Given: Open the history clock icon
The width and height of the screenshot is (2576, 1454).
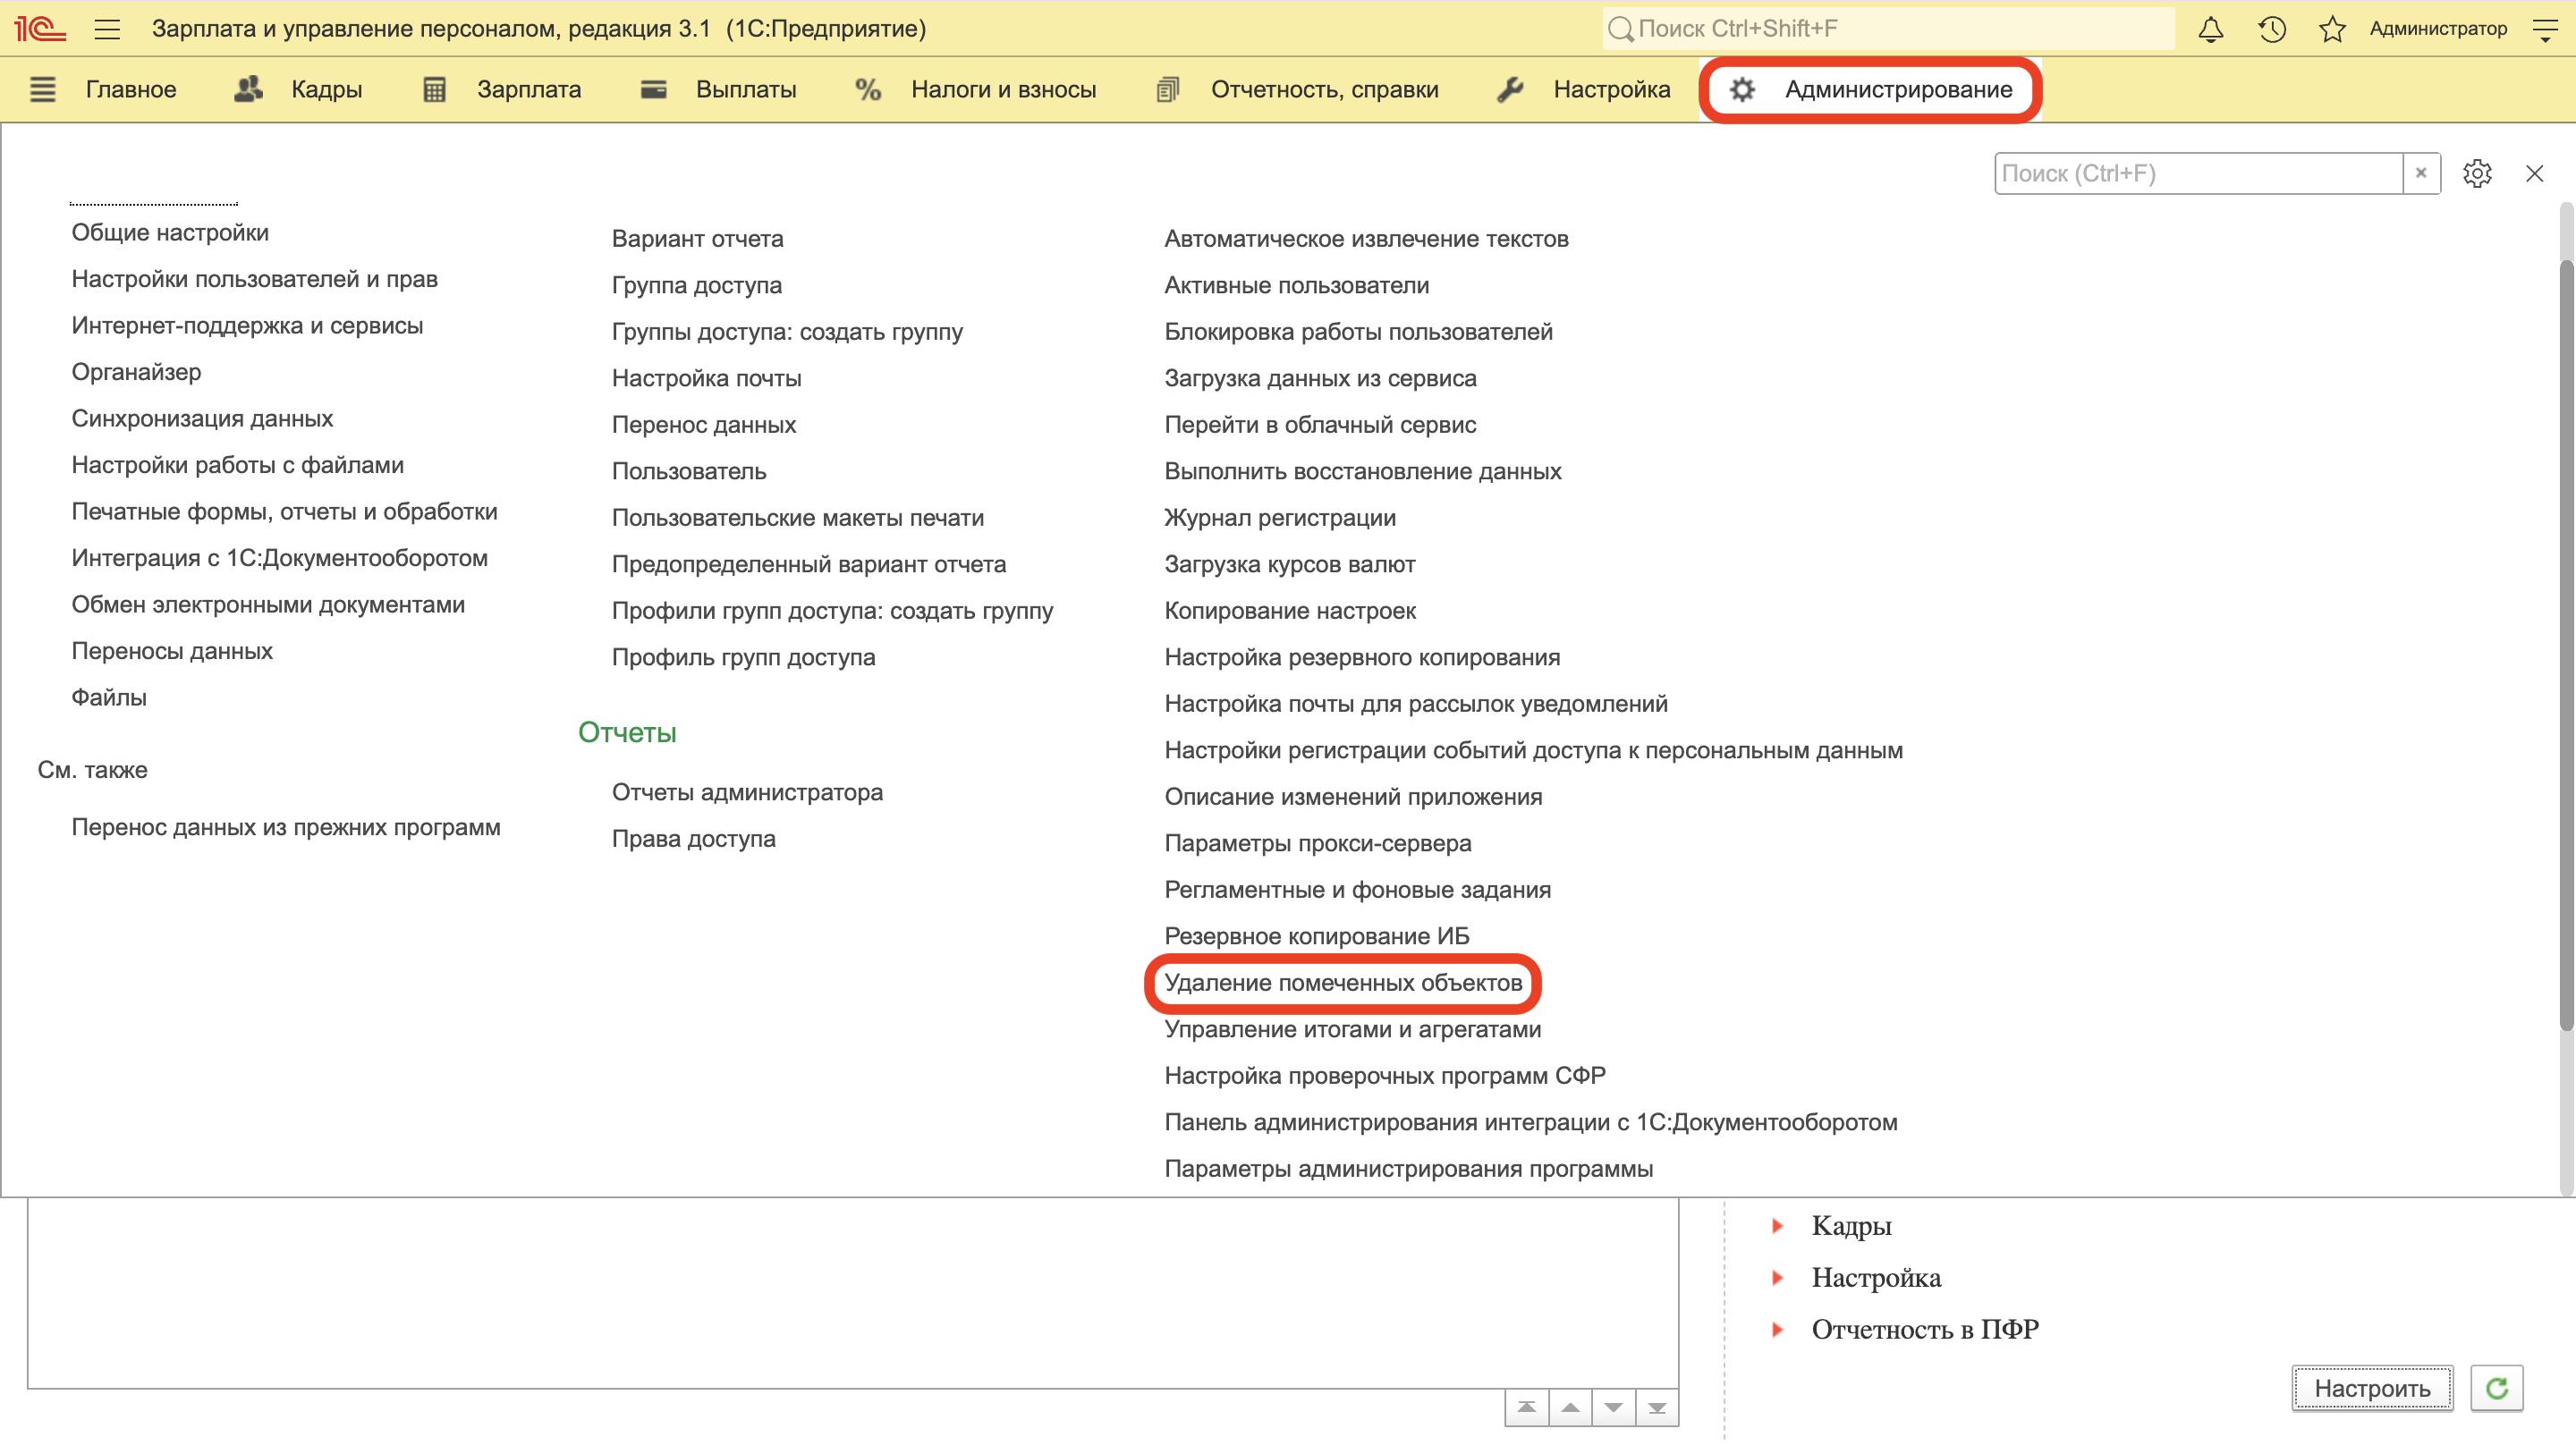Looking at the screenshot, I should 2271,29.
